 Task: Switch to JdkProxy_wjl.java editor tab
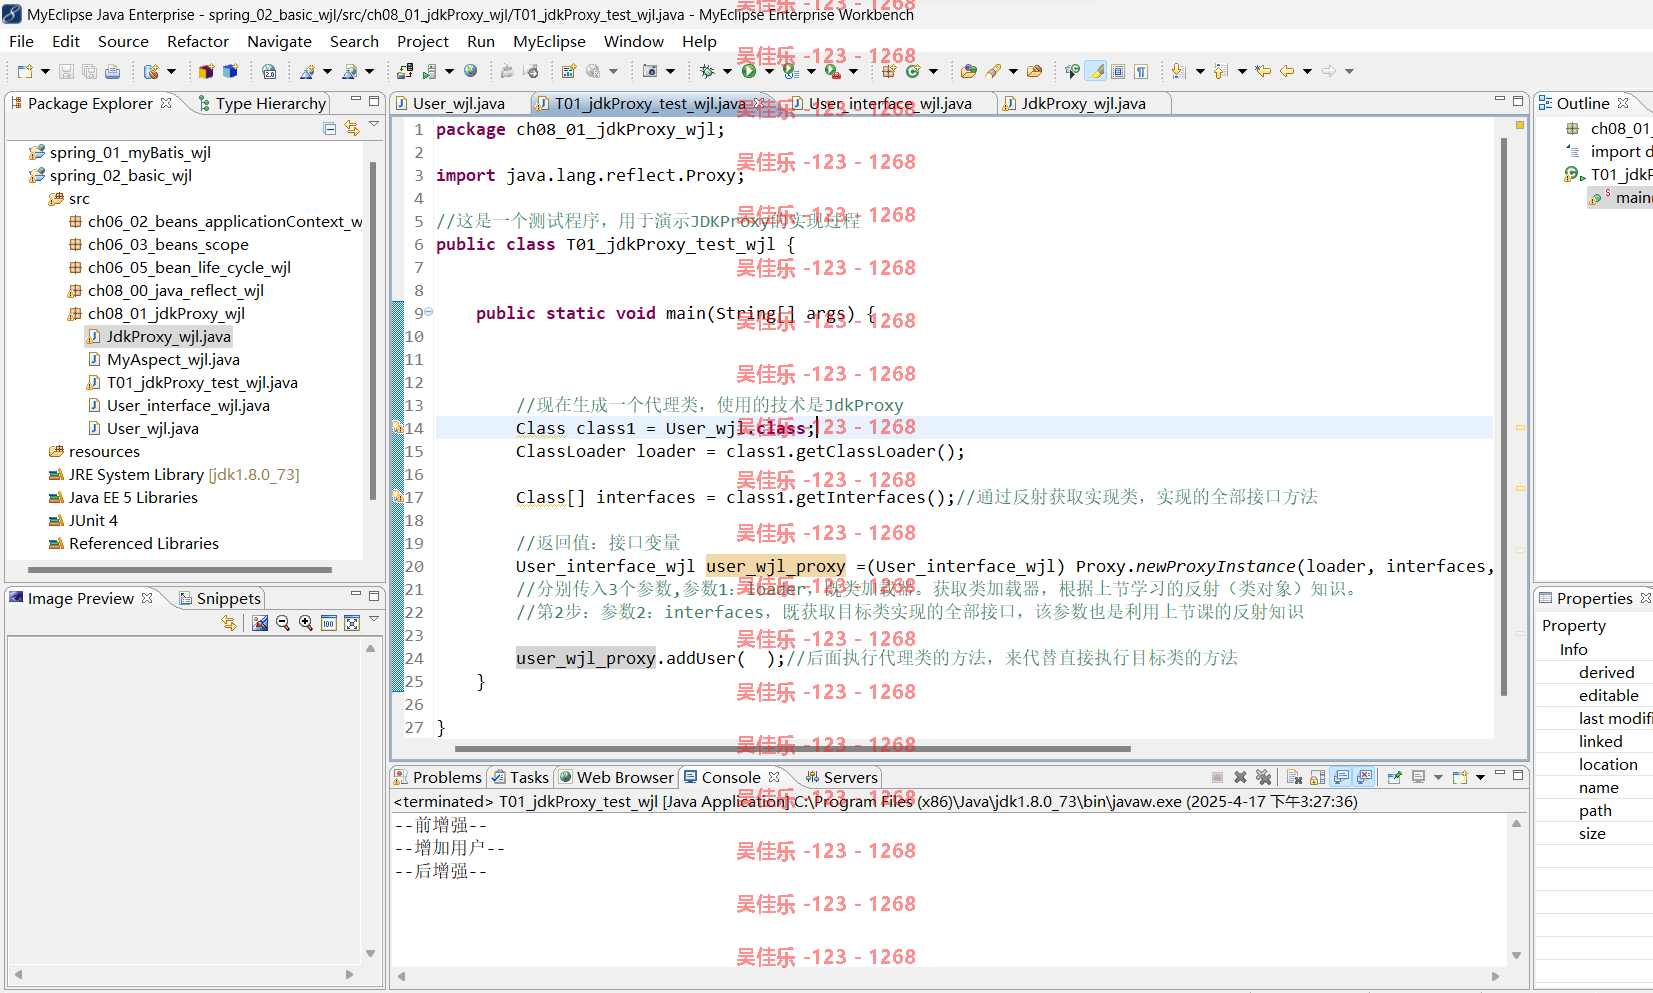click(1083, 103)
